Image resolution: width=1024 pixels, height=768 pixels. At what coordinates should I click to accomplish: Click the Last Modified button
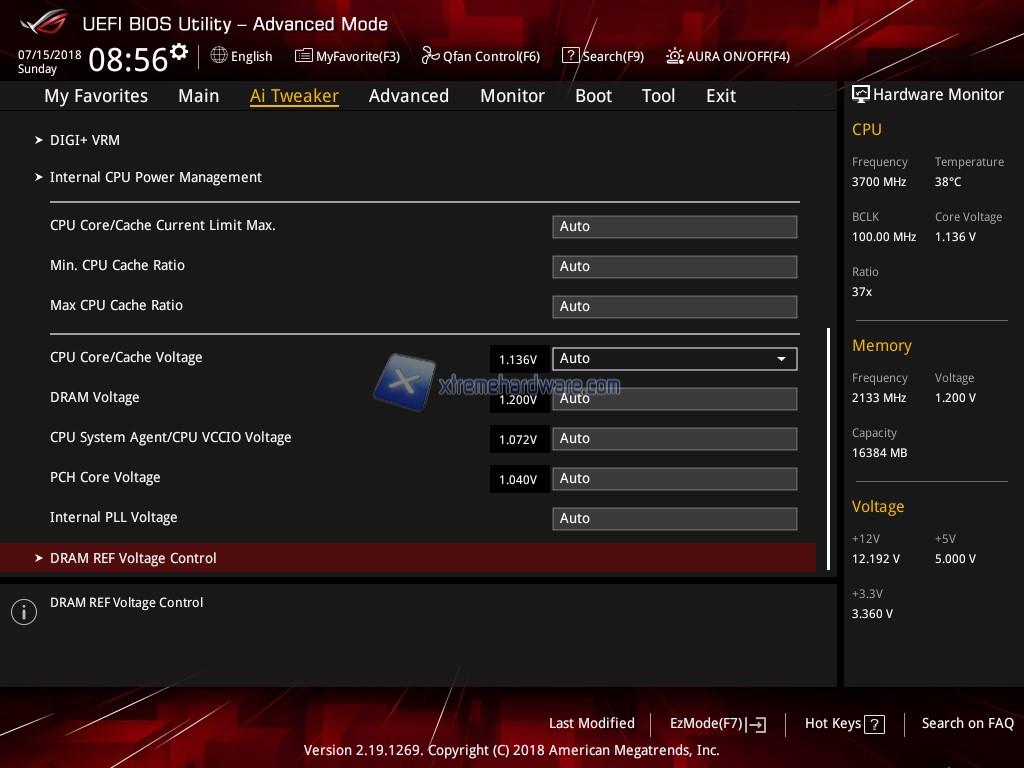click(x=591, y=723)
